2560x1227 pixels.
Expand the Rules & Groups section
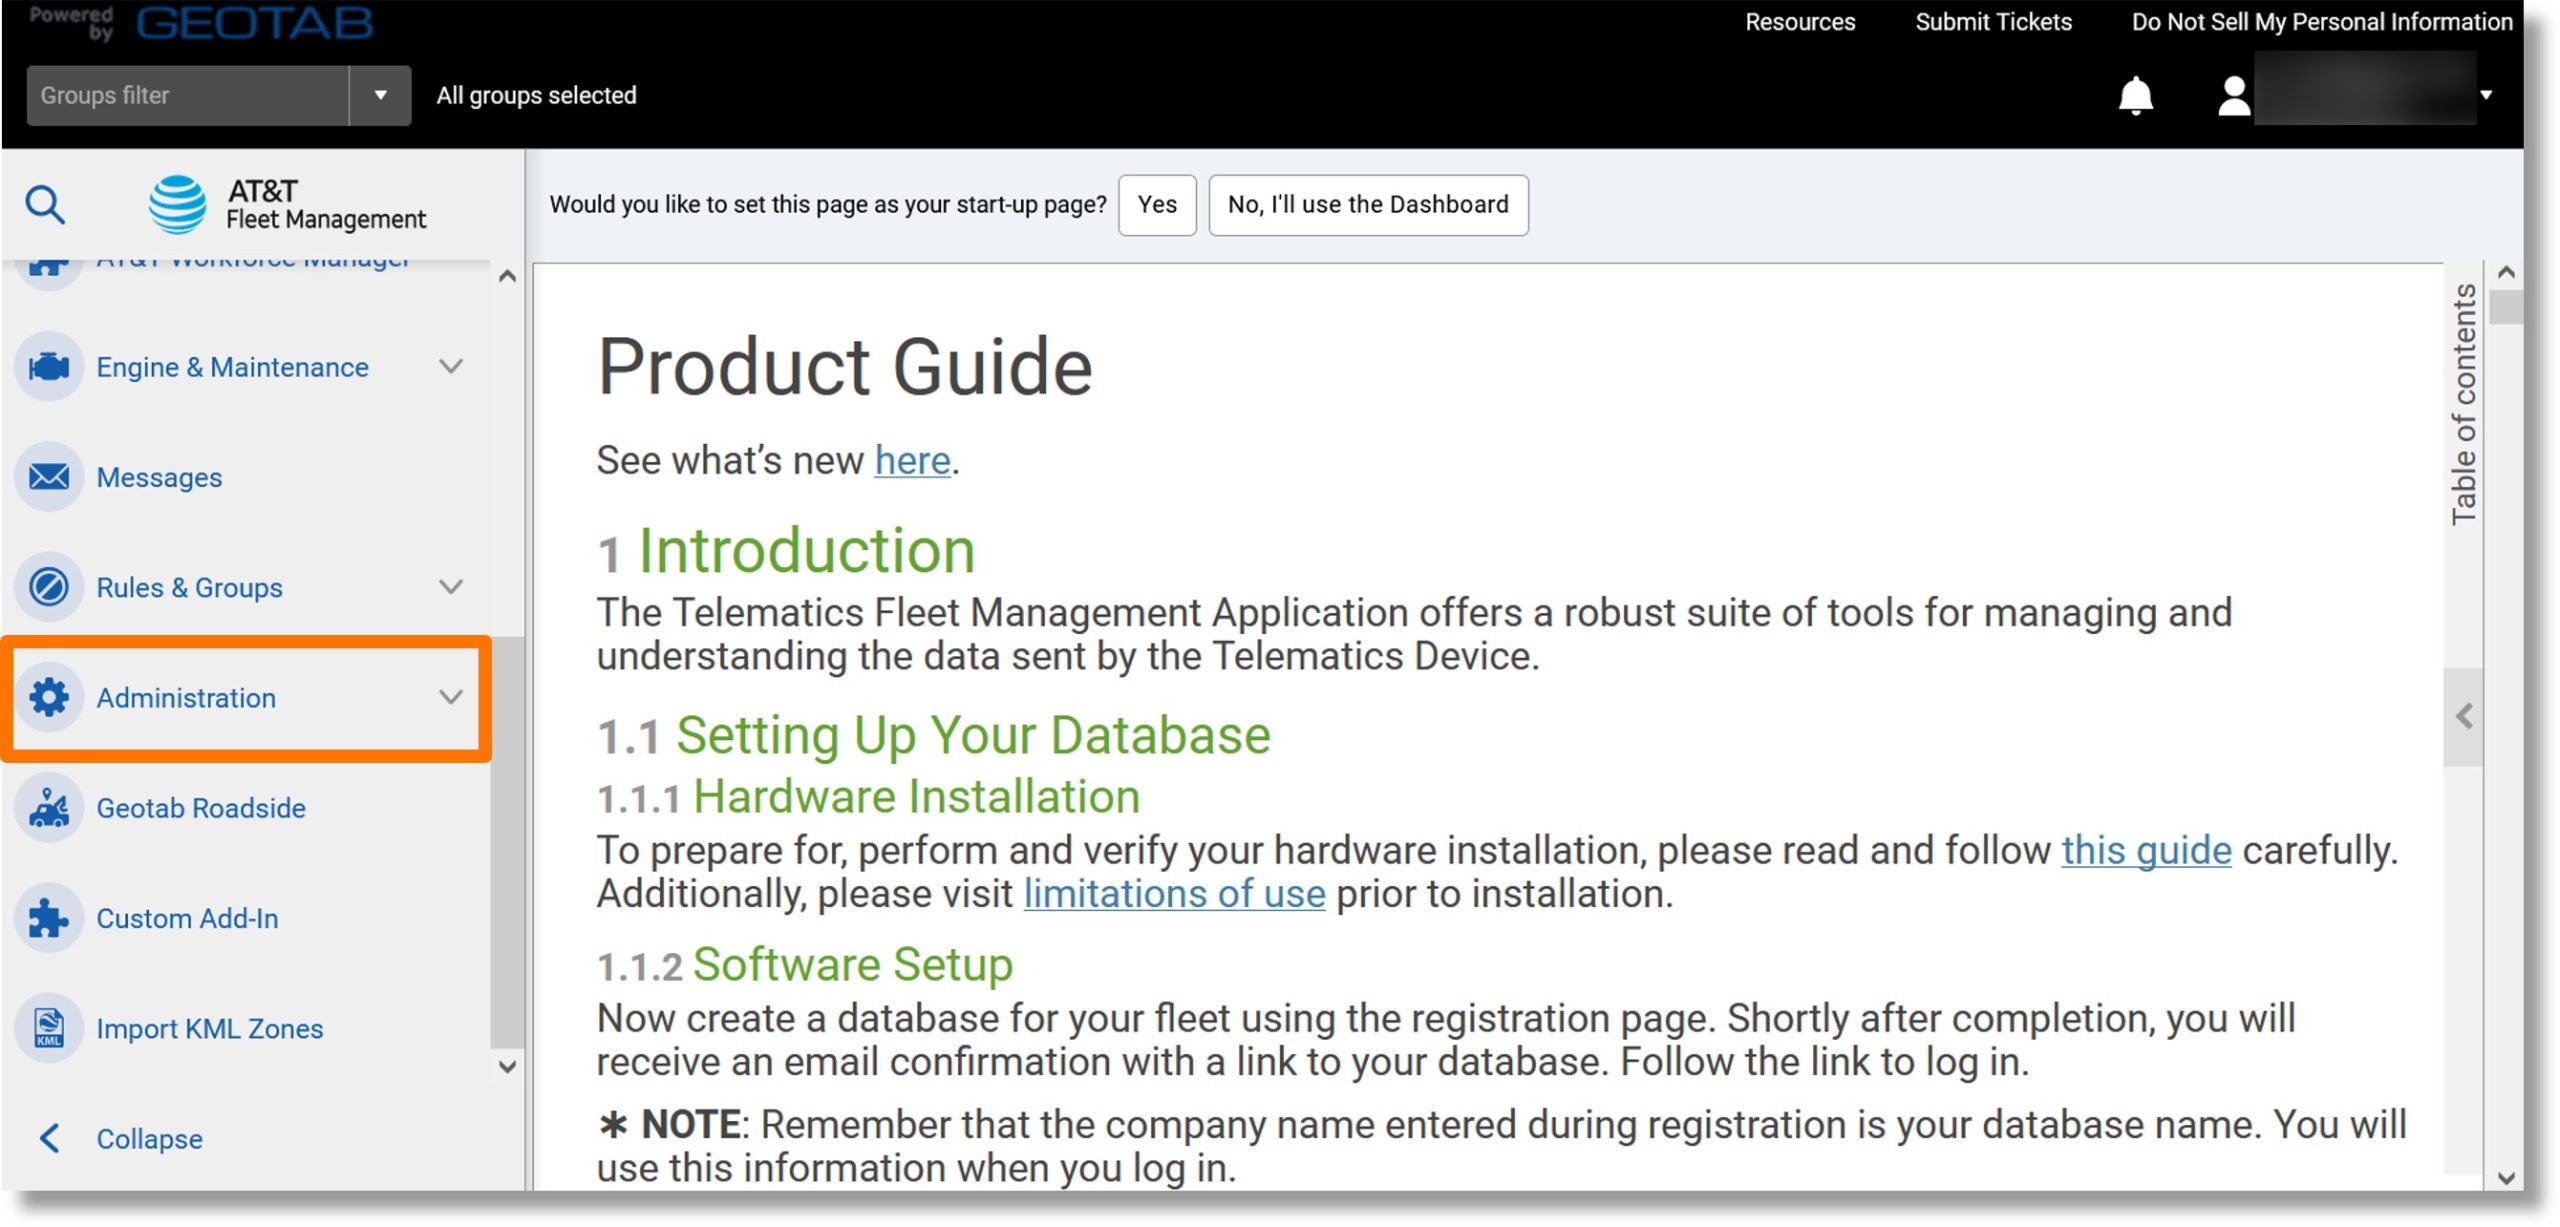coord(452,586)
